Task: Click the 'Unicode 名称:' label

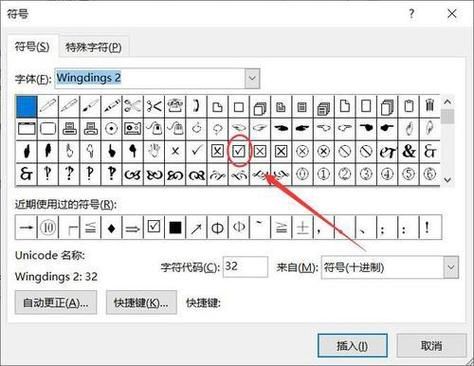Action: coord(50,256)
